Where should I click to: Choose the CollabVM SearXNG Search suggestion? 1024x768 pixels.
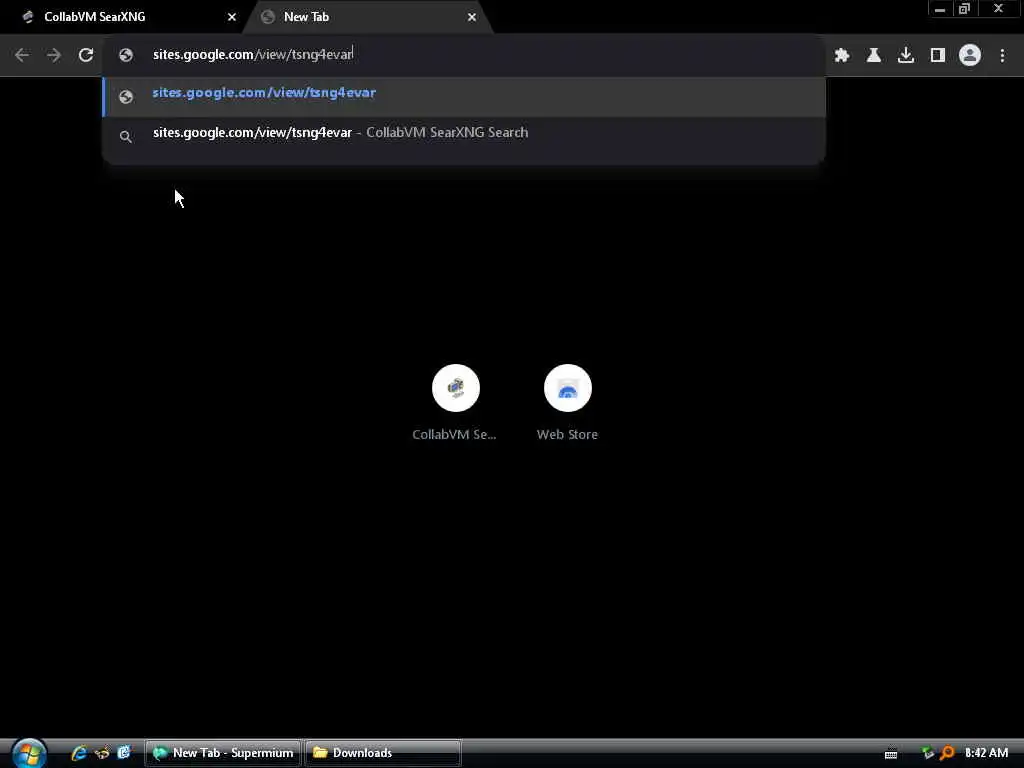[x=464, y=135]
